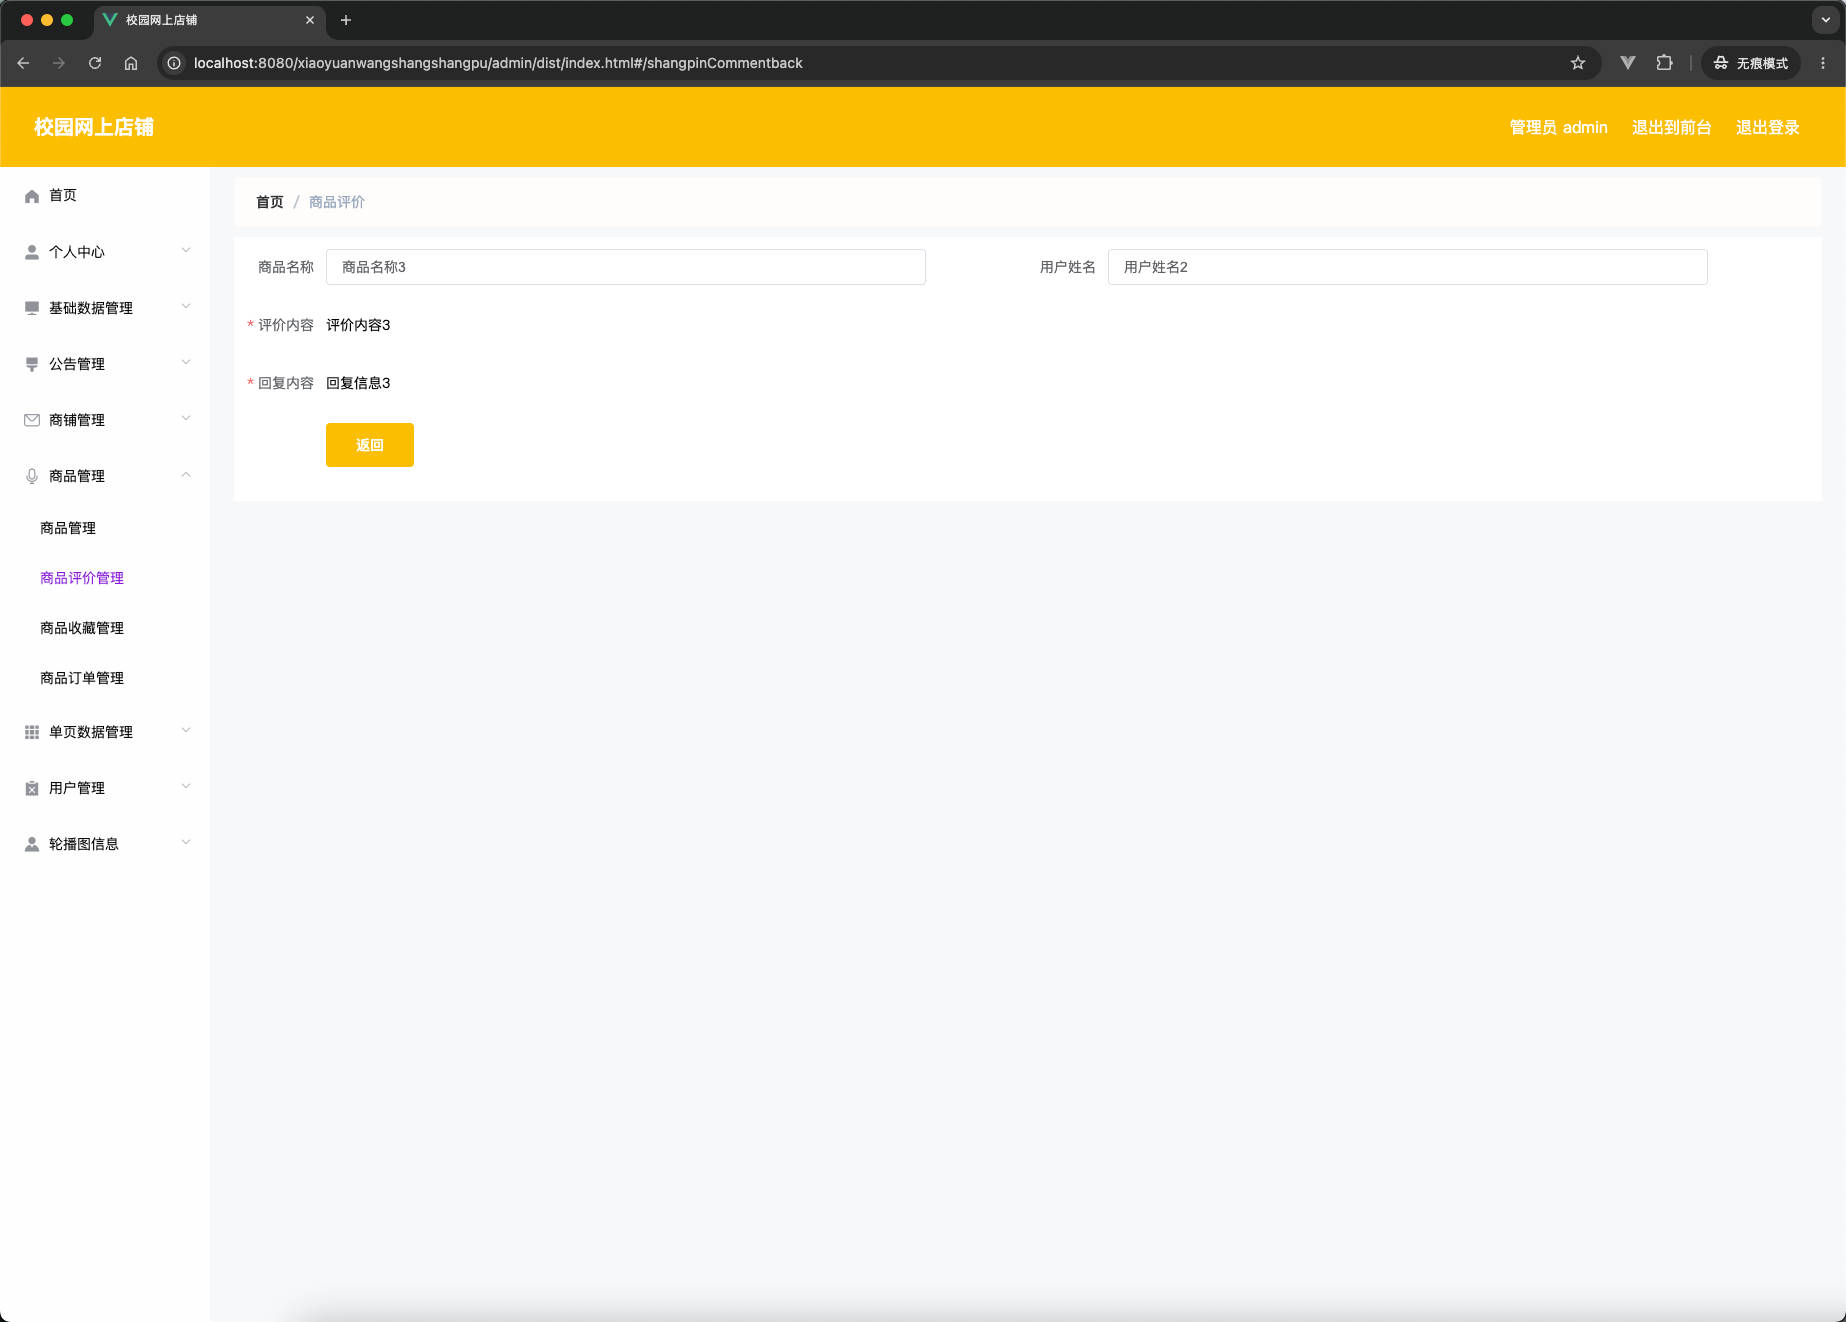Image resolution: width=1846 pixels, height=1322 pixels.
Task: Bookmark this page with the star icon
Action: pos(1578,63)
